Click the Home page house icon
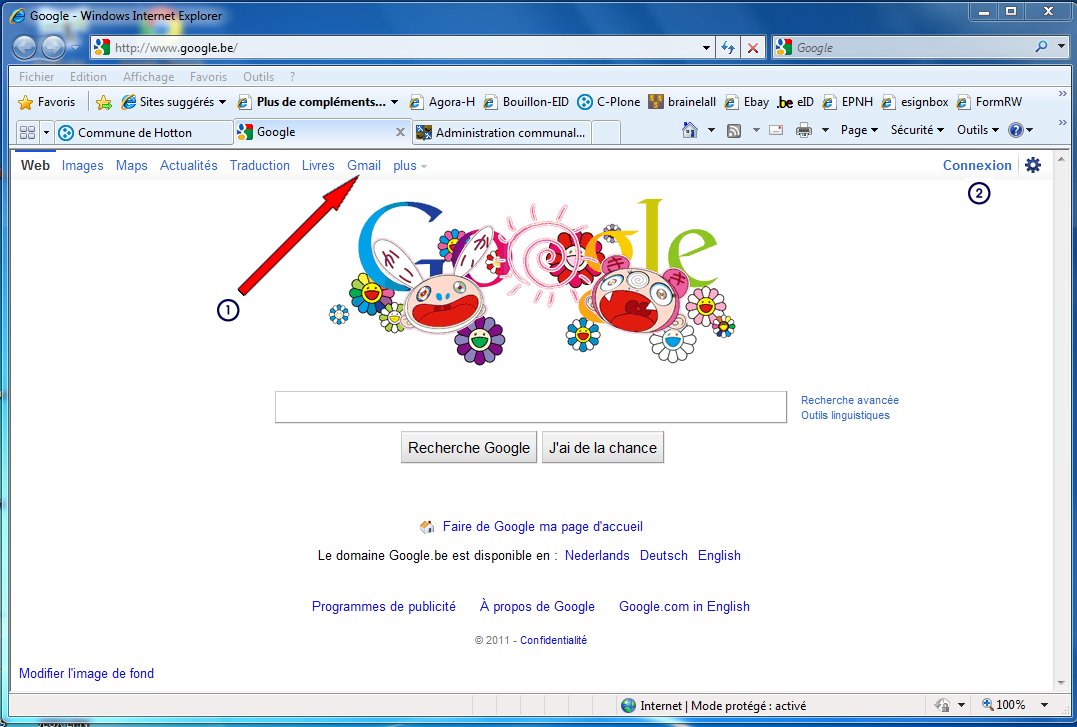1077x727 pixels. (690, 130)
